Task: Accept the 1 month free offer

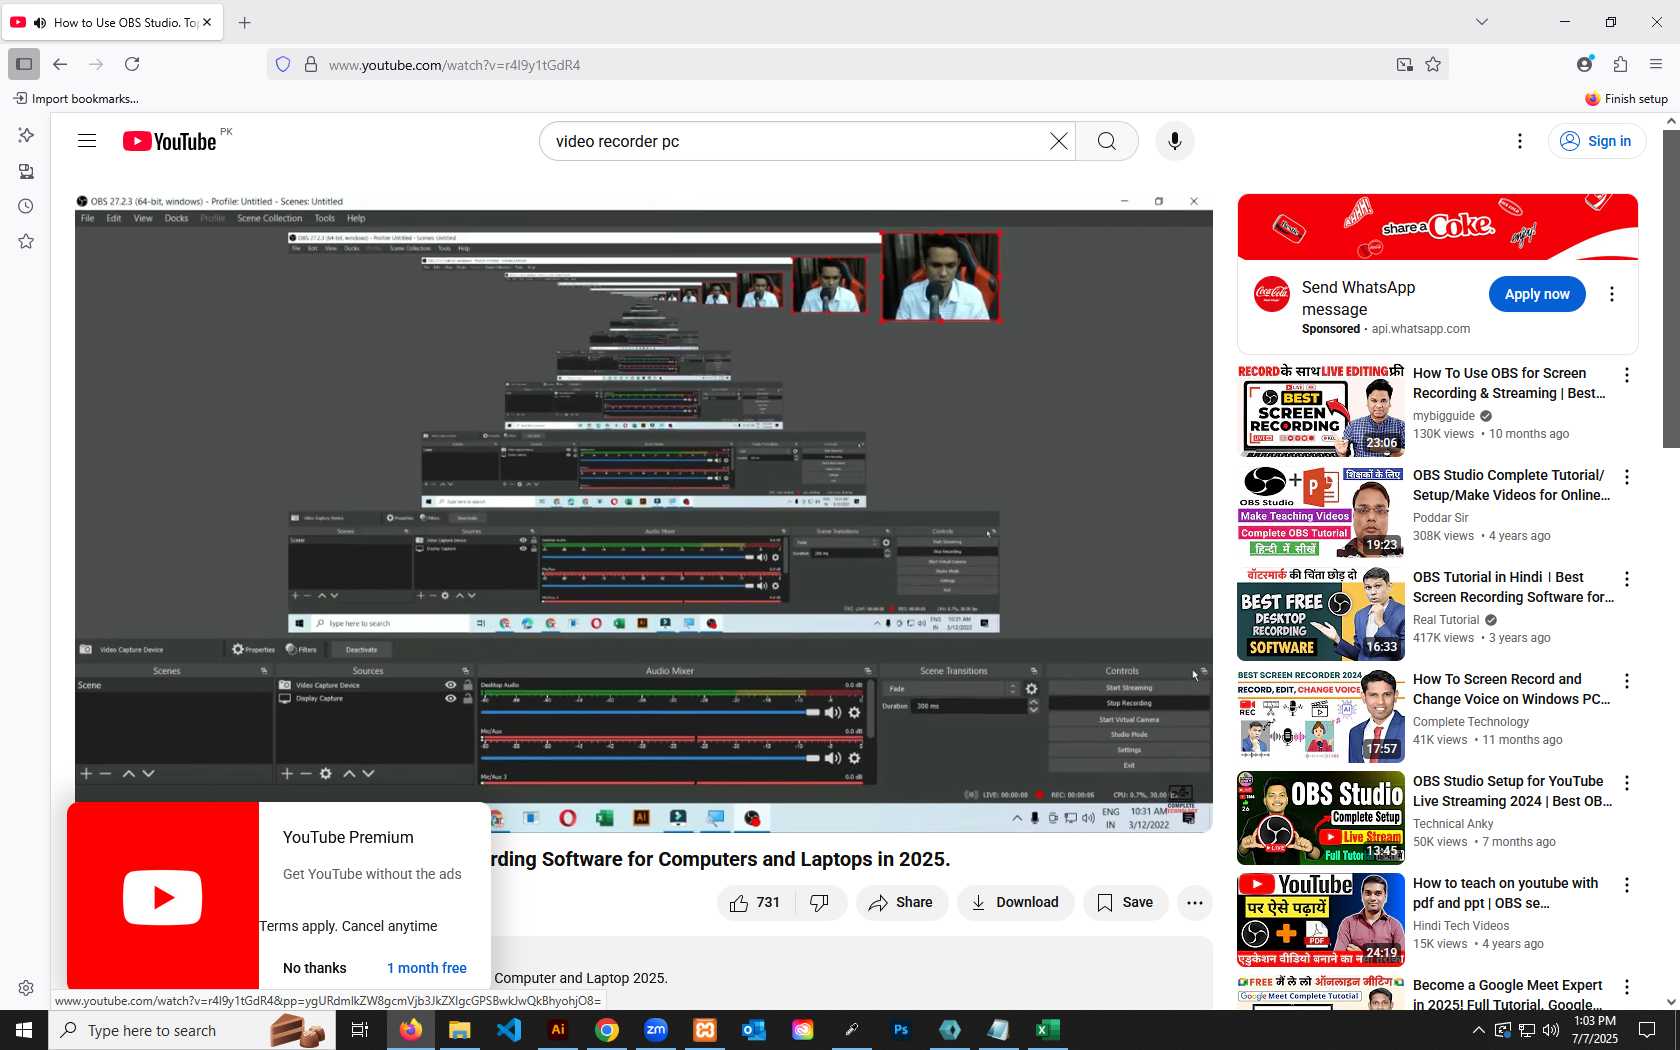Action: coord(427,968)
